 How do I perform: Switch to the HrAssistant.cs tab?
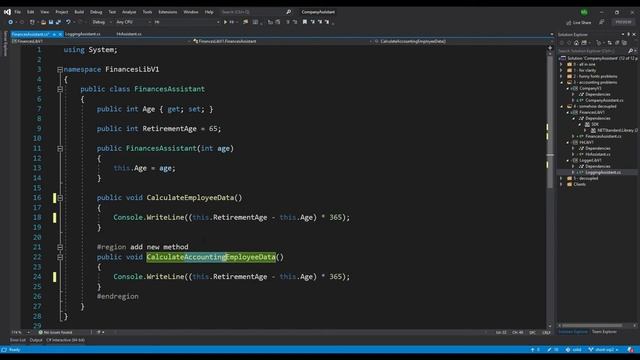click(x=129, y=34)
